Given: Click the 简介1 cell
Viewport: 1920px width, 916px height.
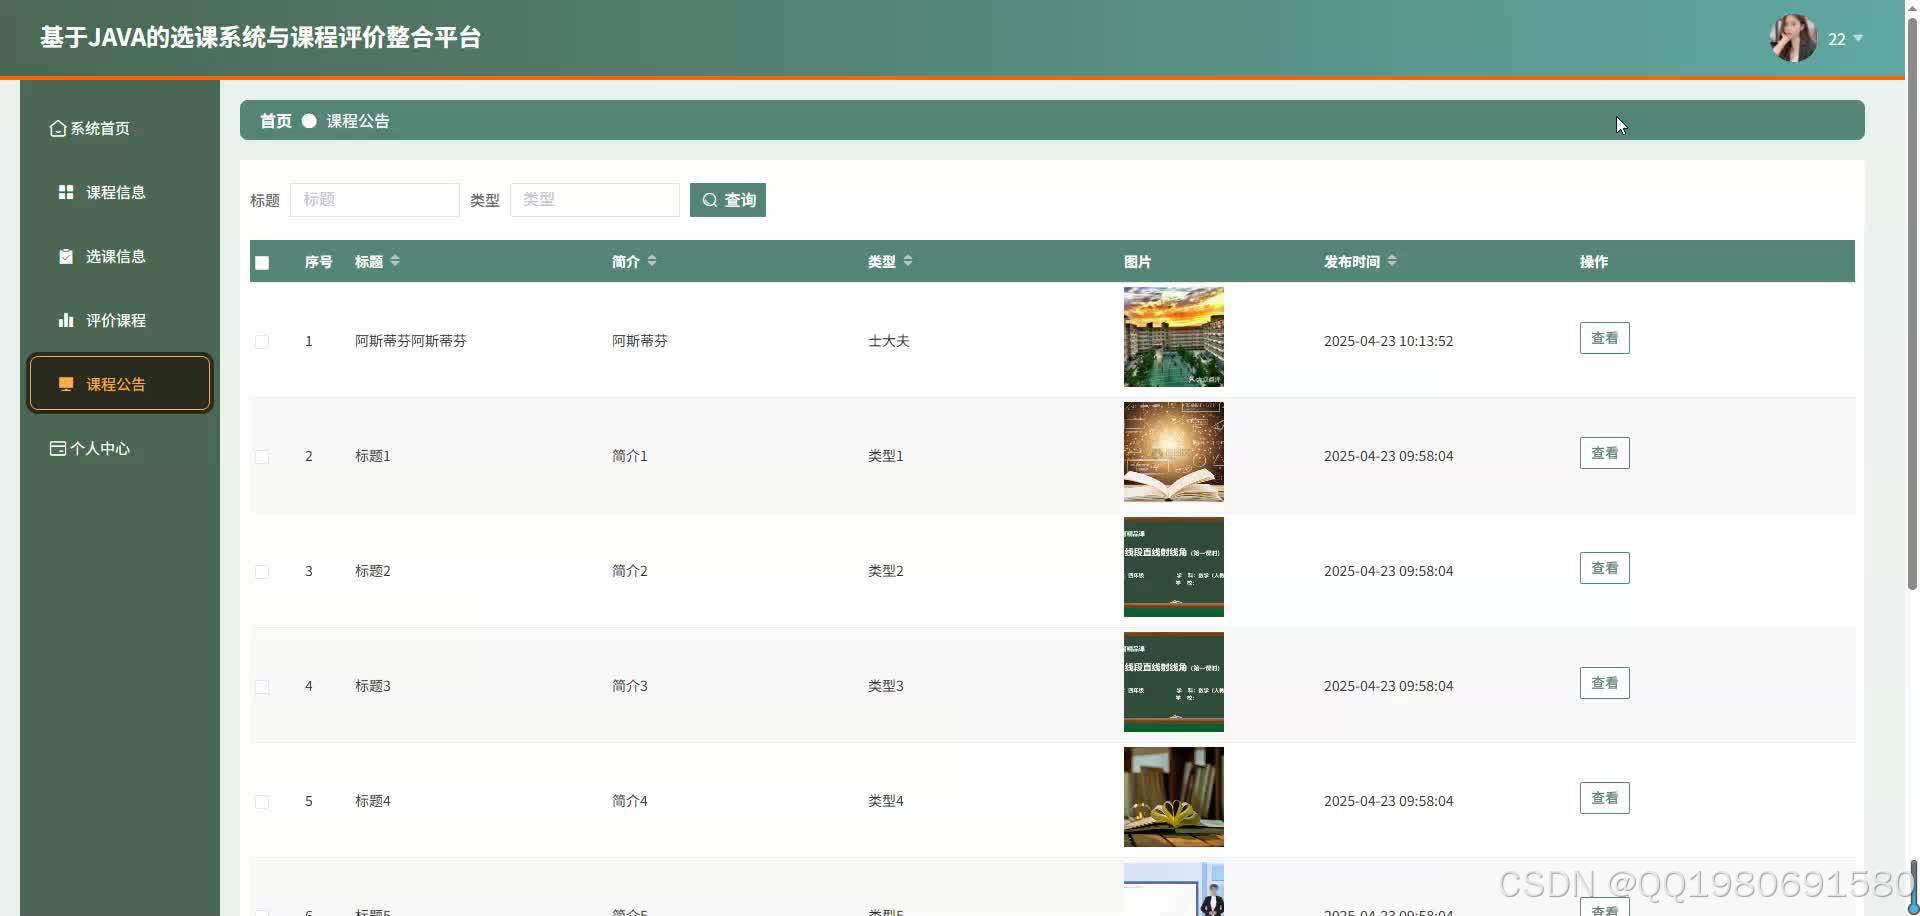Looking at the screenshot, I should click(630, 456).
